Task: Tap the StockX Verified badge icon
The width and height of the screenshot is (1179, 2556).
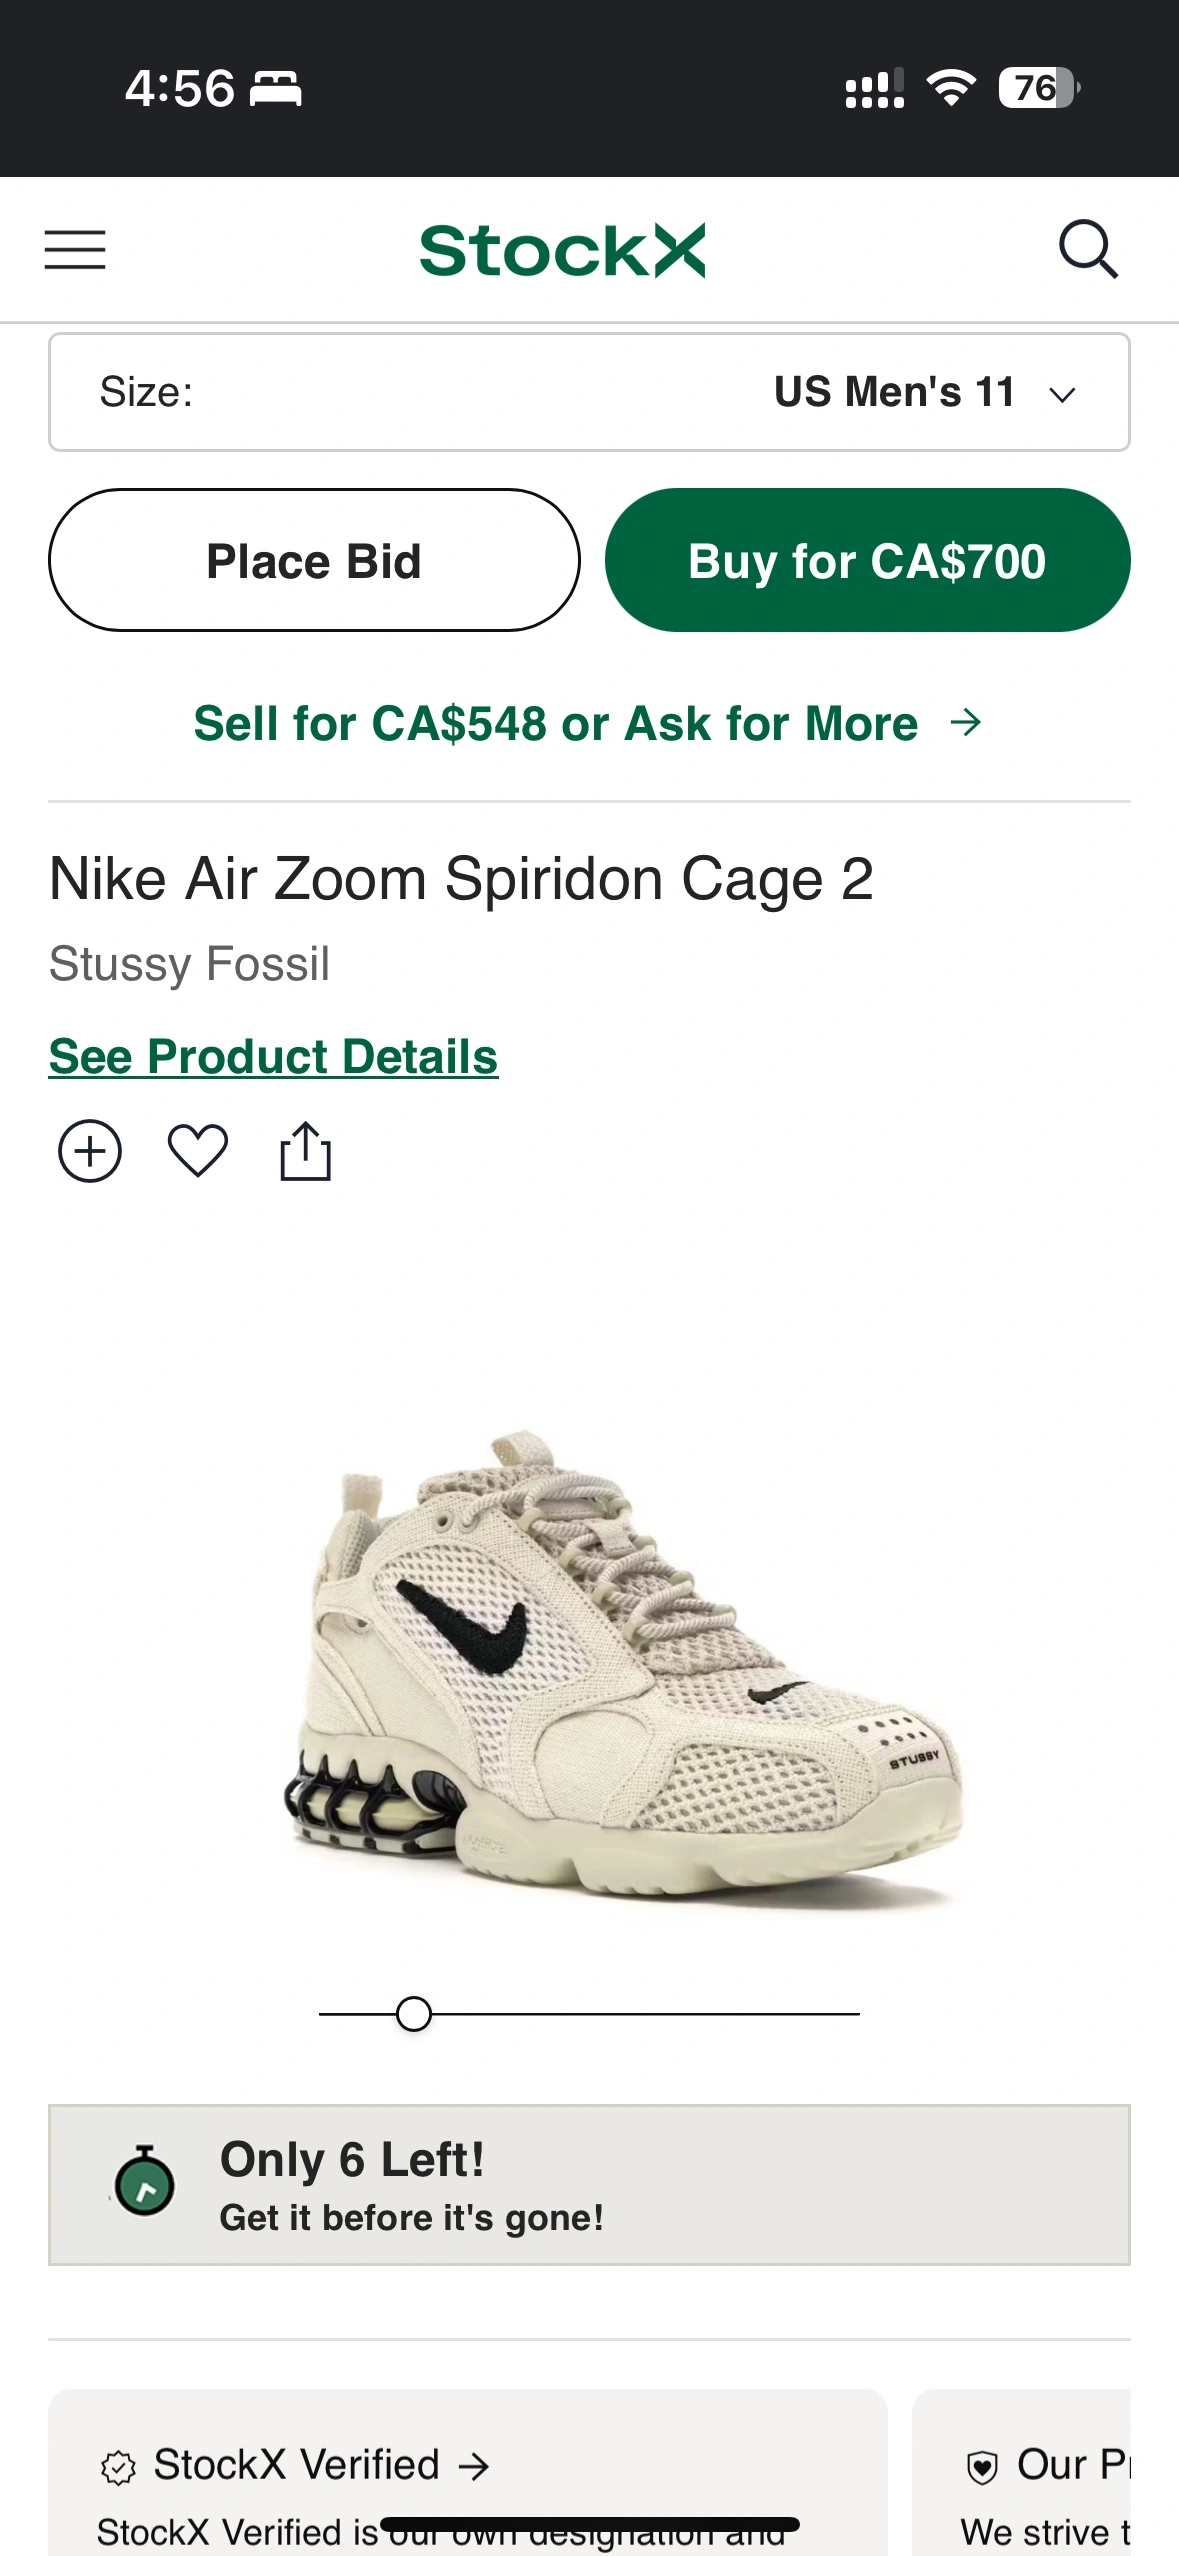Action: [118, 2467]
